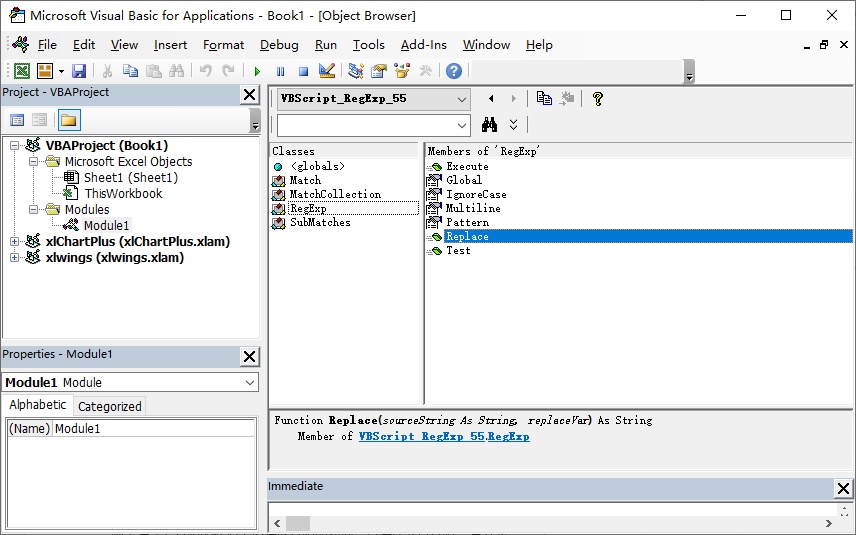Click the View Code icon in Project panel
Screen dimensions: 856x535
[x=17, y=120]
